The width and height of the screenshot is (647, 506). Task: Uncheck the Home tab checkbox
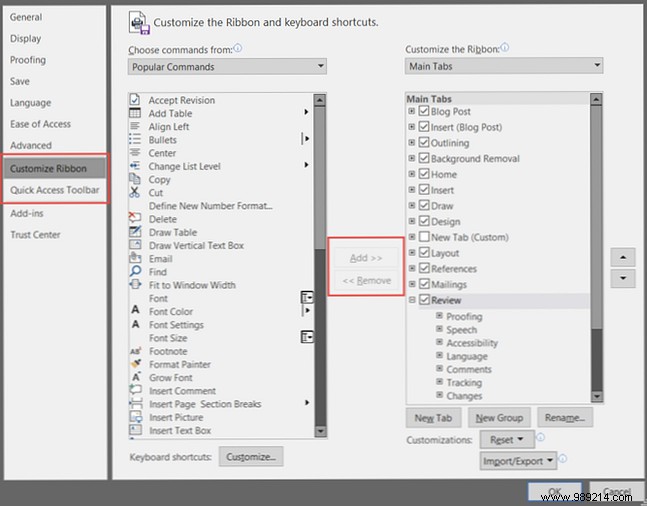pos(424,174)
